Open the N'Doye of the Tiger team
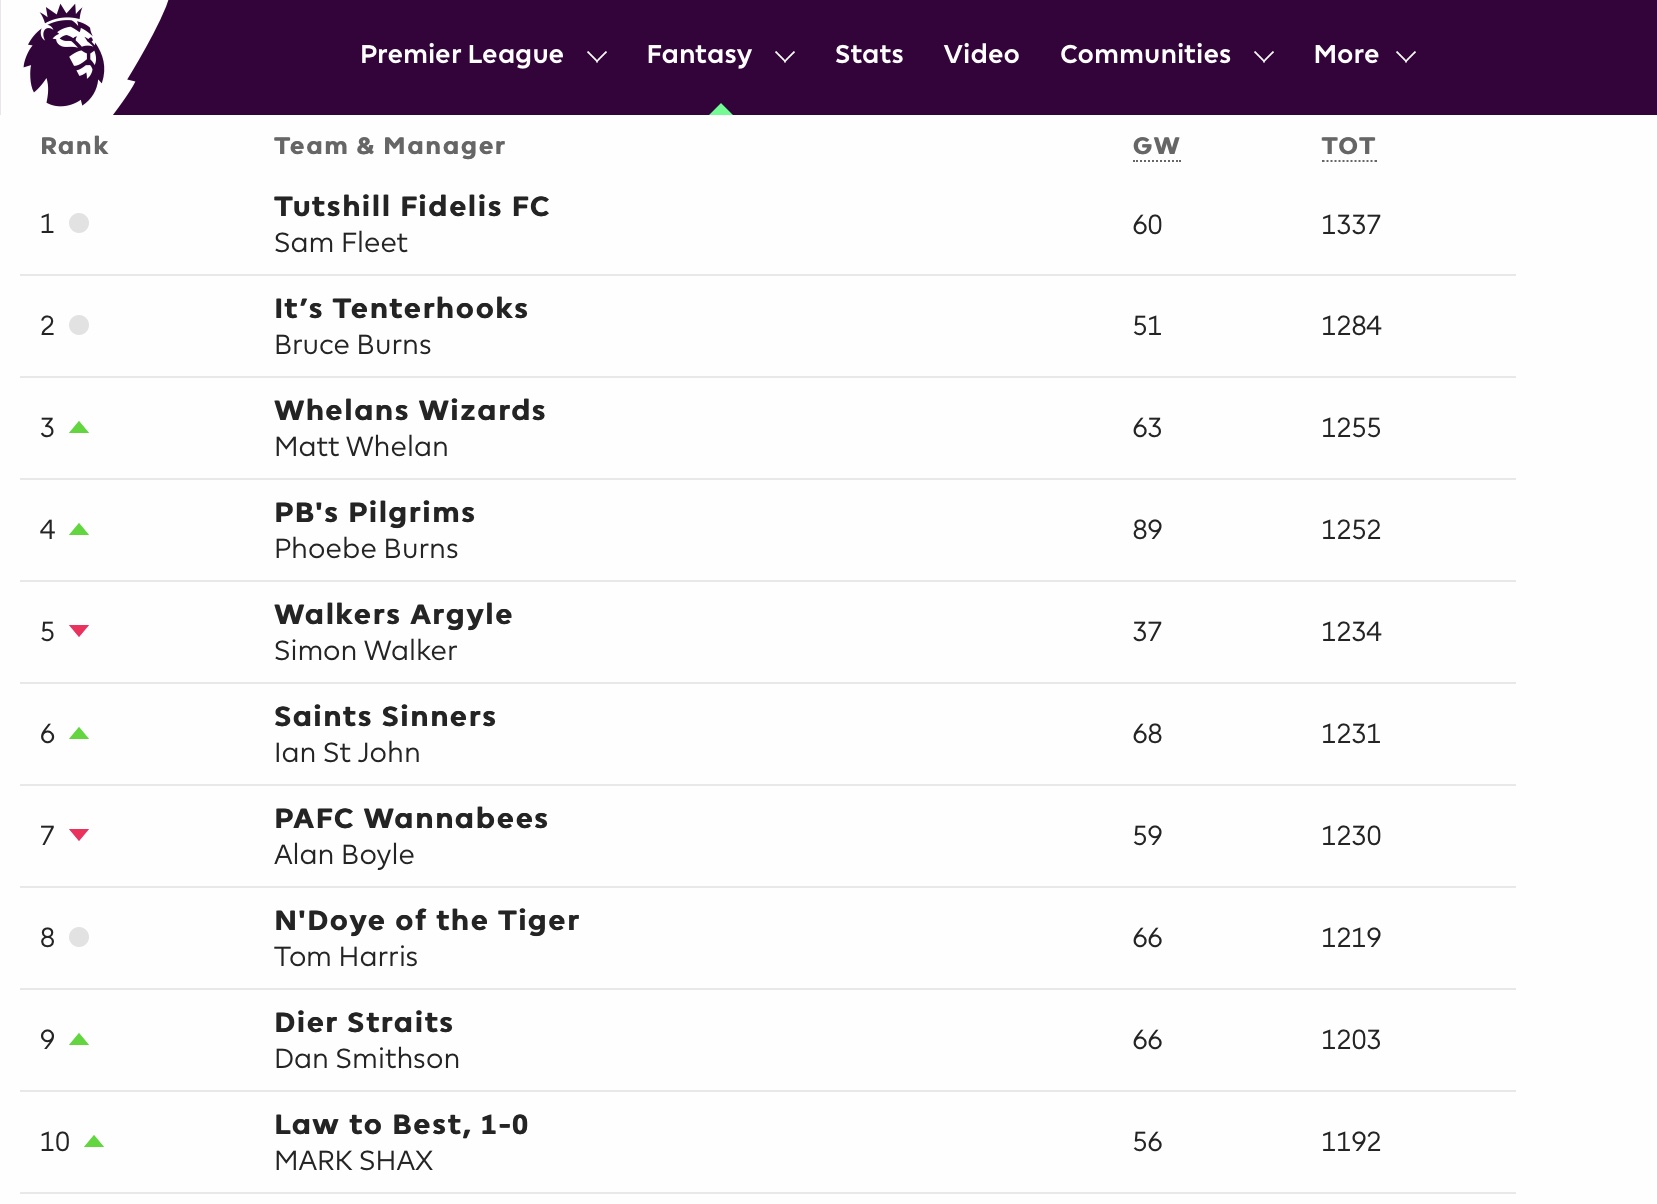The image size is (1657, 1204). coord(427,920)
